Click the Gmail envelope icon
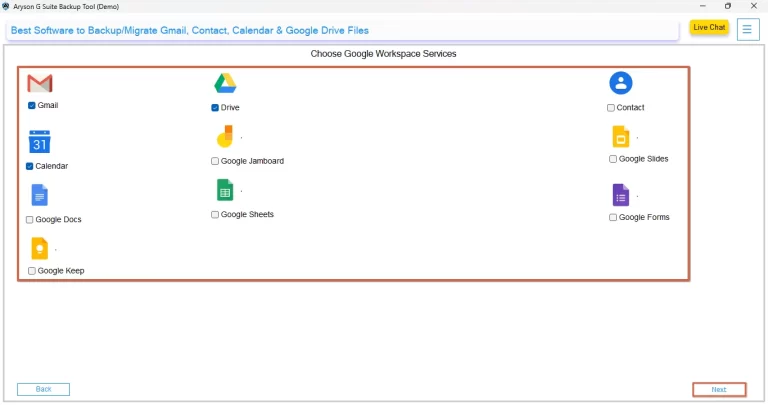The width and height of the screenshot is (768, 405). click(40, 83)
